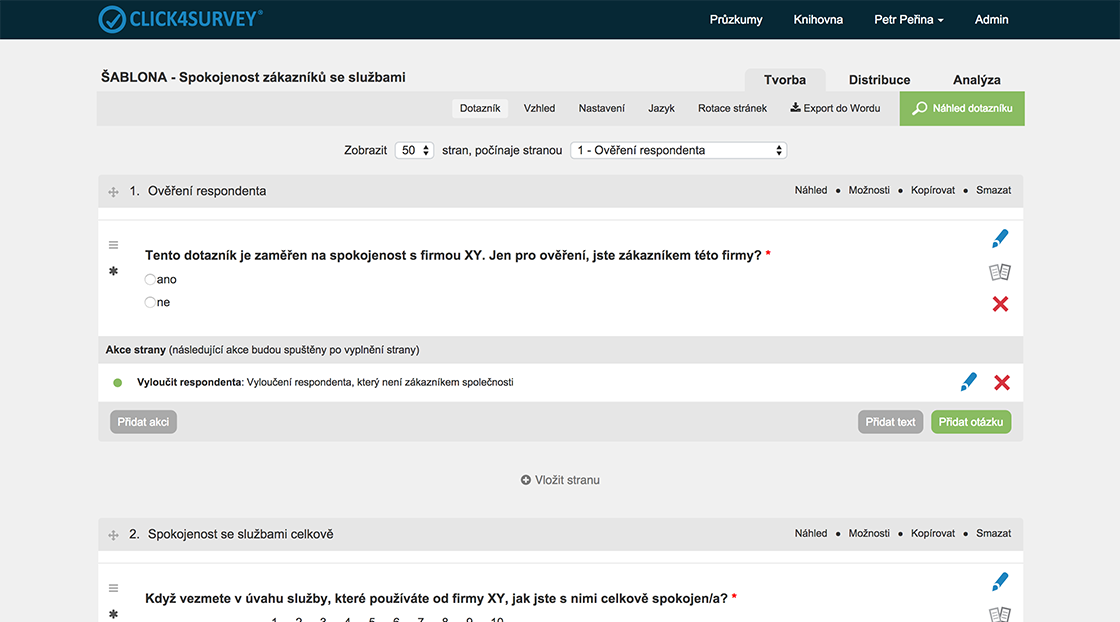Expand the Petr Peňna user menu
This screenshot has width=1120, height=622.
(x=908, y=20)
